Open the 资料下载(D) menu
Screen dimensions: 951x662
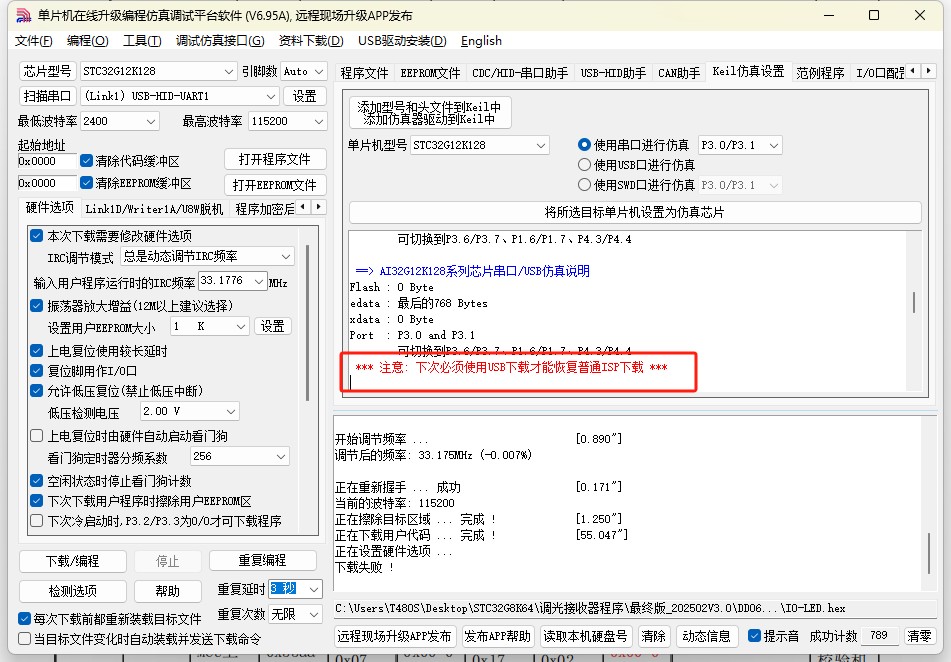coord(311,41)
